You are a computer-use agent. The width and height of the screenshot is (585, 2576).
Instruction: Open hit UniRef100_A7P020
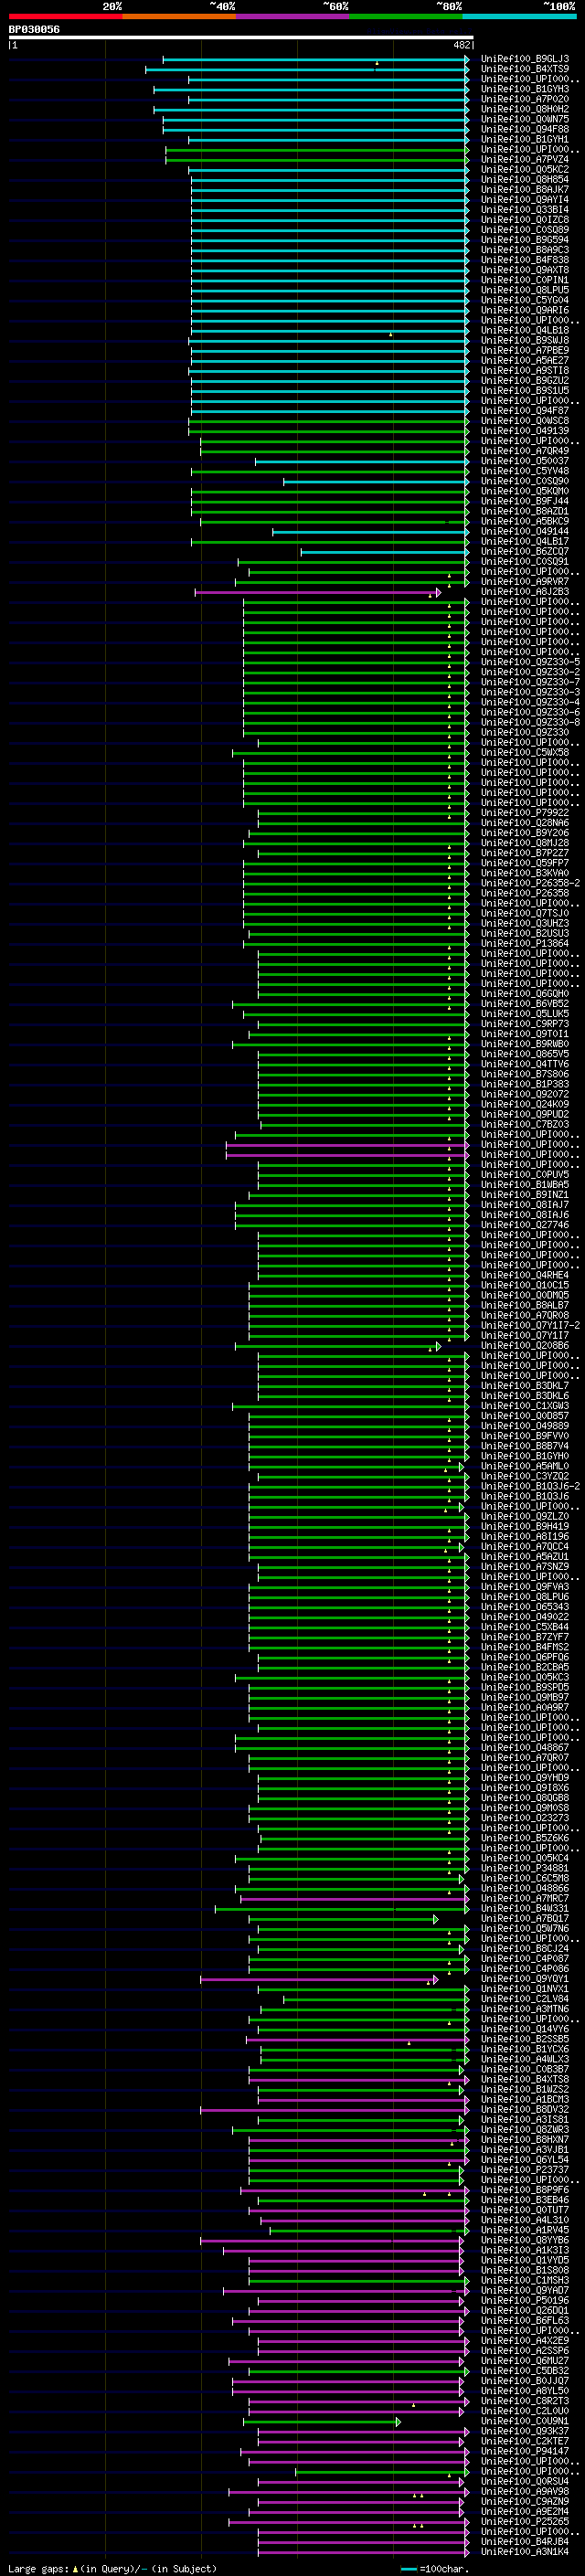point(524,99)
